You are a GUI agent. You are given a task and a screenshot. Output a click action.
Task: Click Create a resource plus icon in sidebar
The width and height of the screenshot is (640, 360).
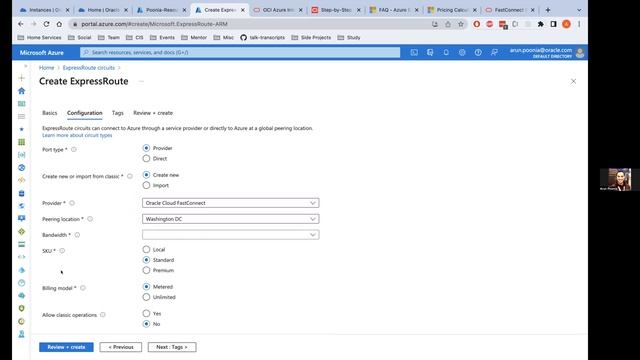(22, 78)
